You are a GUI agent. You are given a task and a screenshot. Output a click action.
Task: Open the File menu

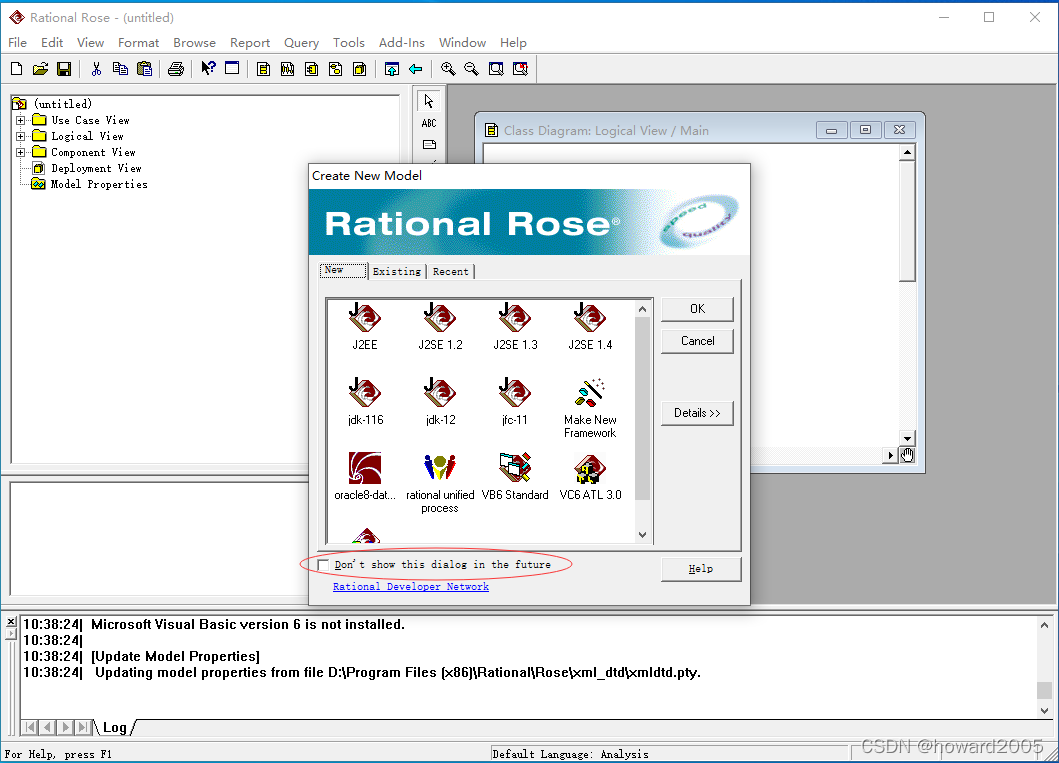(x=18, y=43)
